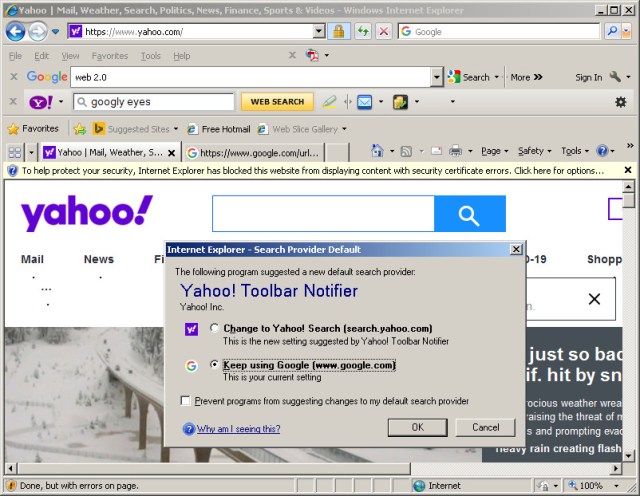Click the blue Help question icon

point(602,151)
